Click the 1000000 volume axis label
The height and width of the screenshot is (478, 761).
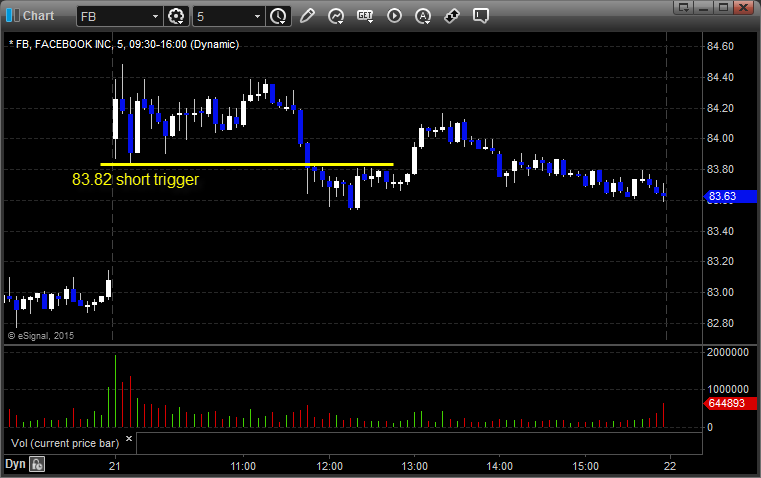click(x=728, y=389)
